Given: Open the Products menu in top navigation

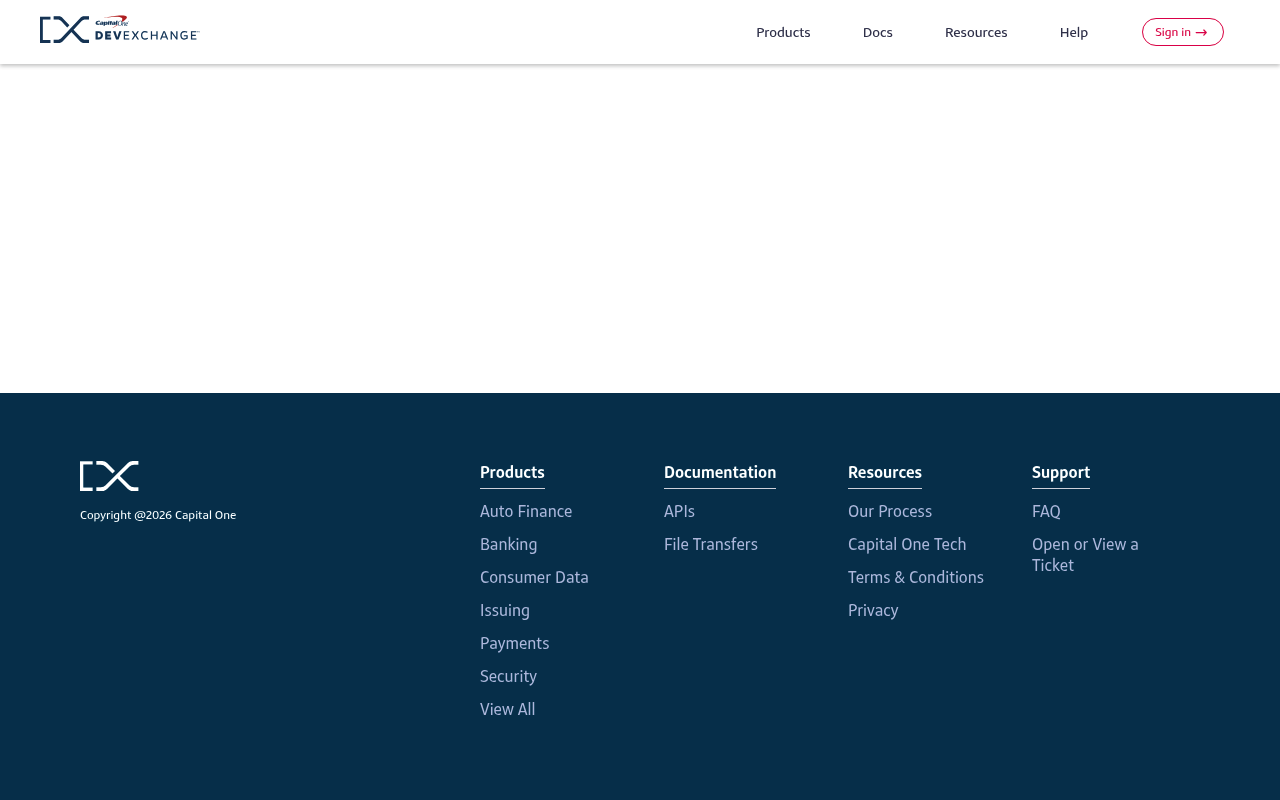Looking at the screenshot, I should (x=783, y=32).
